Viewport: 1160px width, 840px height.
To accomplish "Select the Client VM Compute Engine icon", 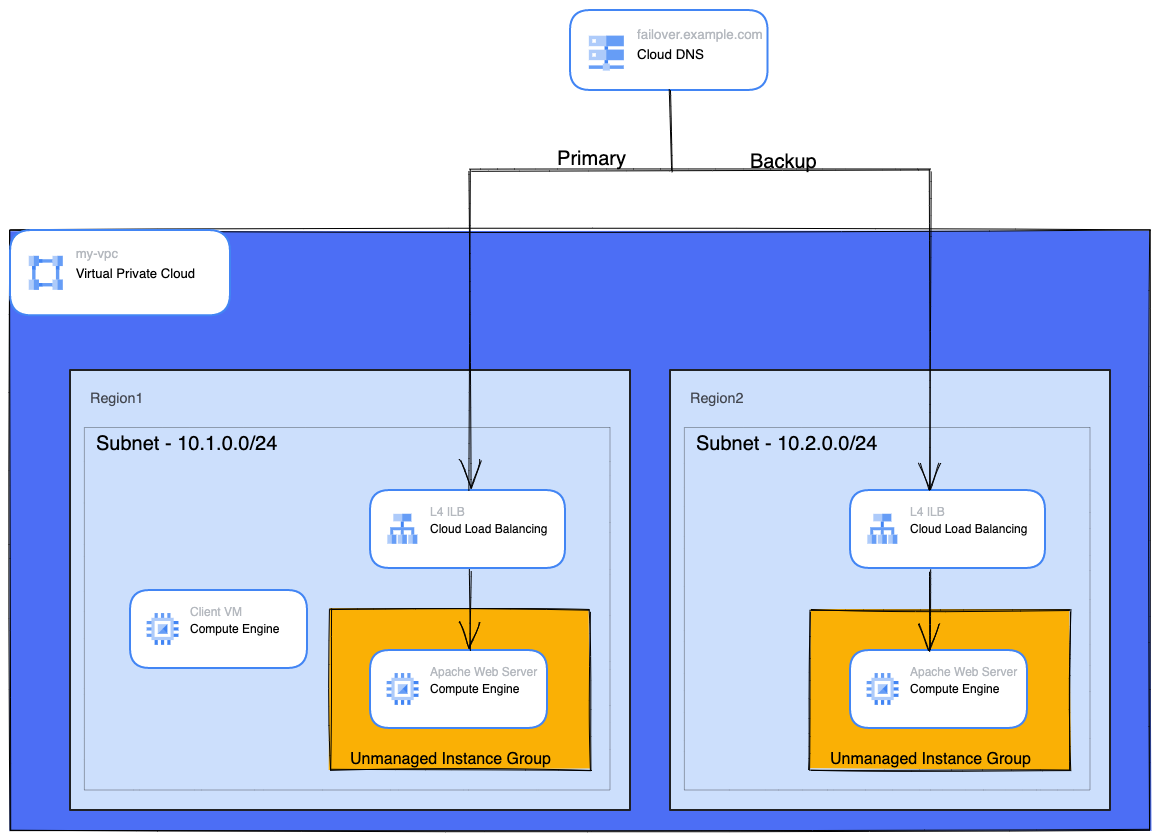I will (x=164, y=628).
